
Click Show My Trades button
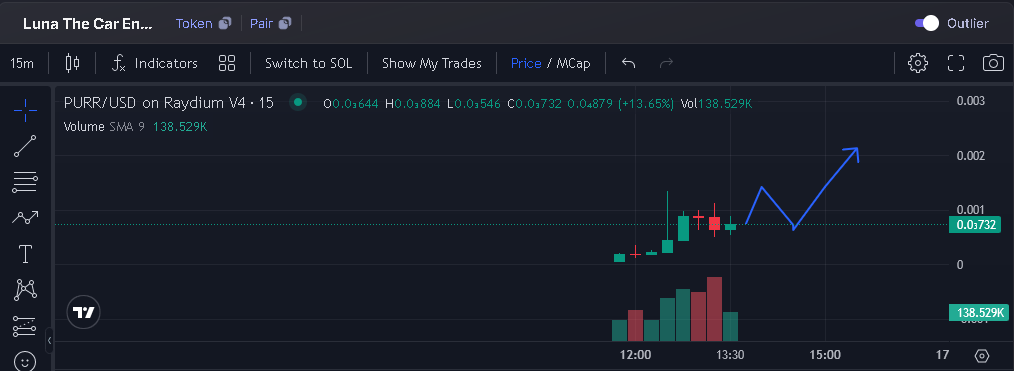click(431, 63)
